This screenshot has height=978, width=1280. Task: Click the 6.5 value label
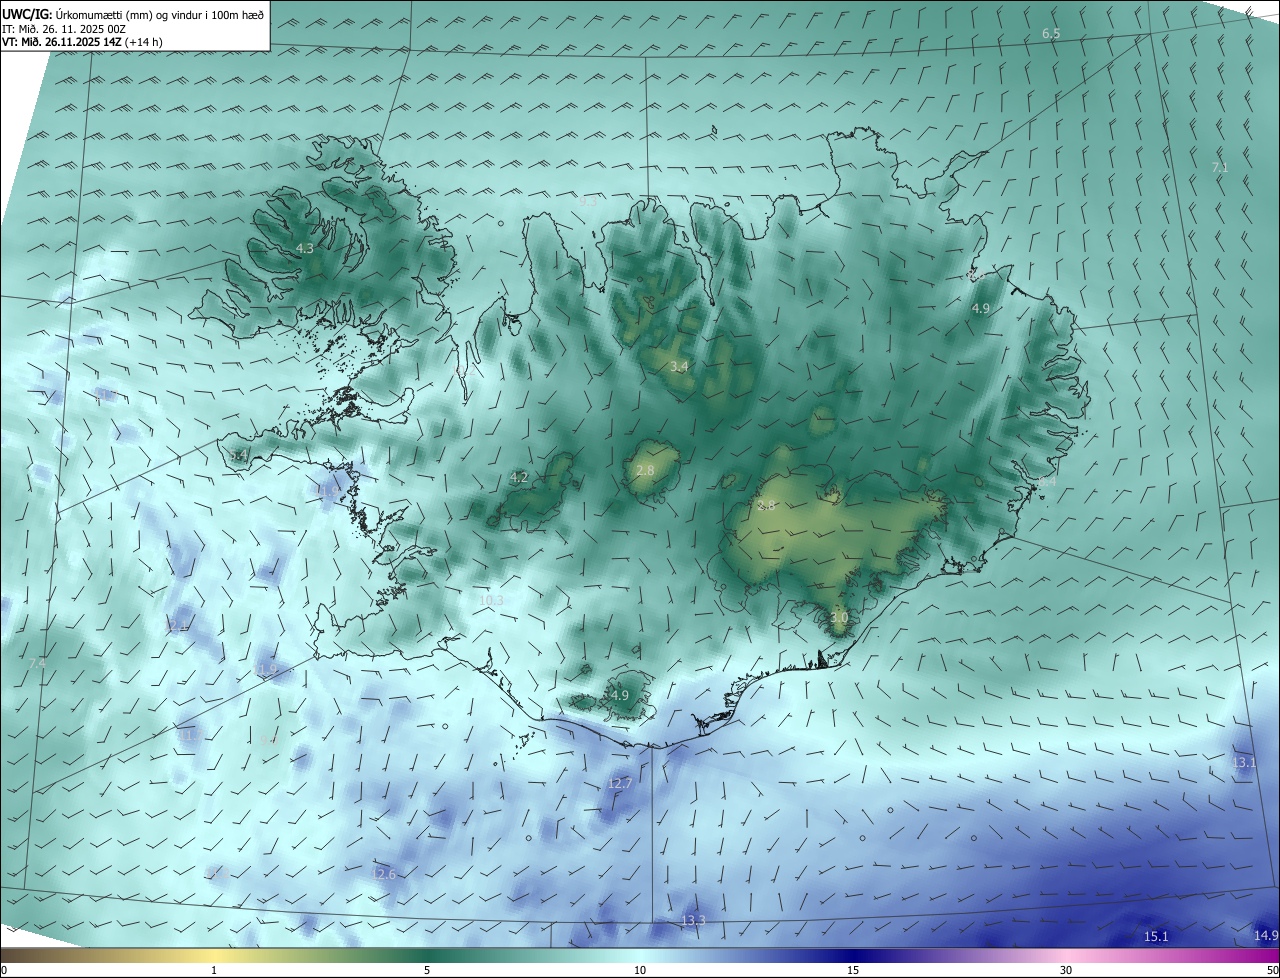pos(1051,34)
